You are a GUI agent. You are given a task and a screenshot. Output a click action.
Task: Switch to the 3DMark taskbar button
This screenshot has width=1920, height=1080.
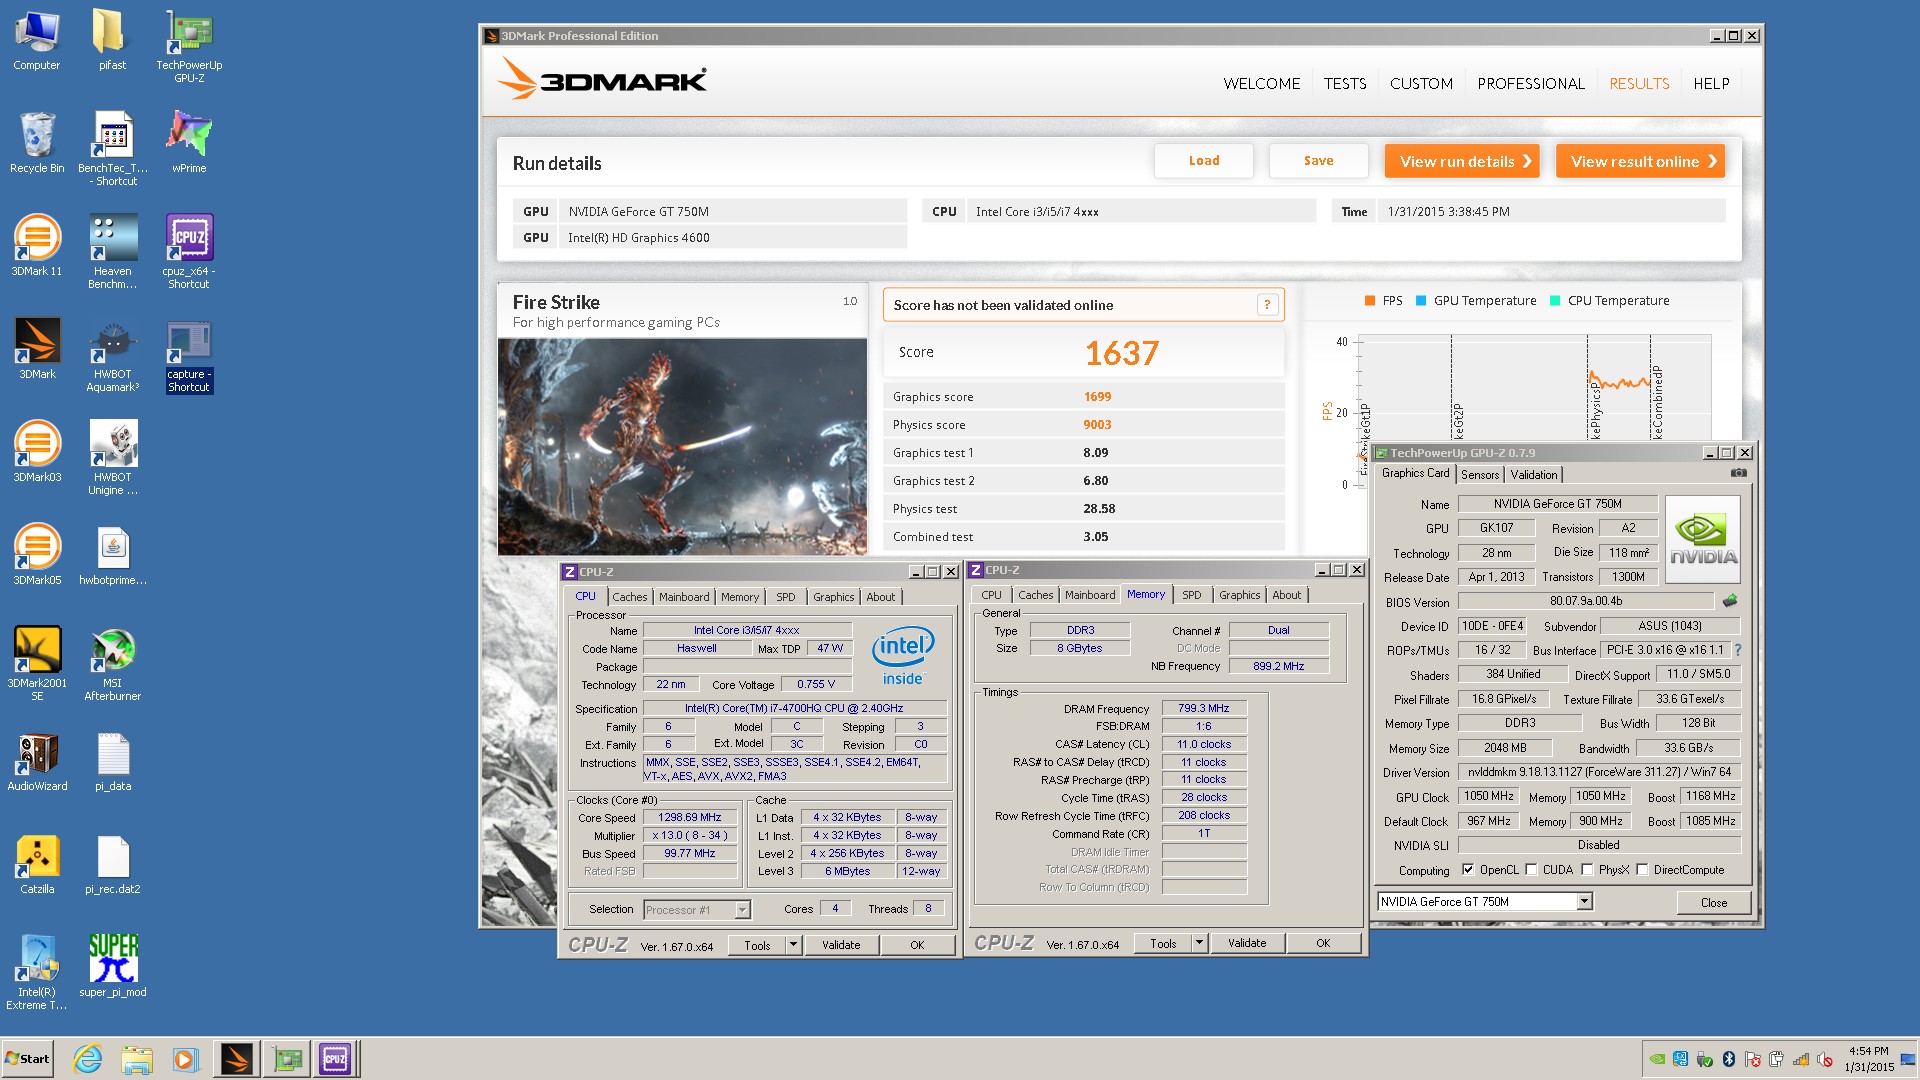tap(237, 1059)
